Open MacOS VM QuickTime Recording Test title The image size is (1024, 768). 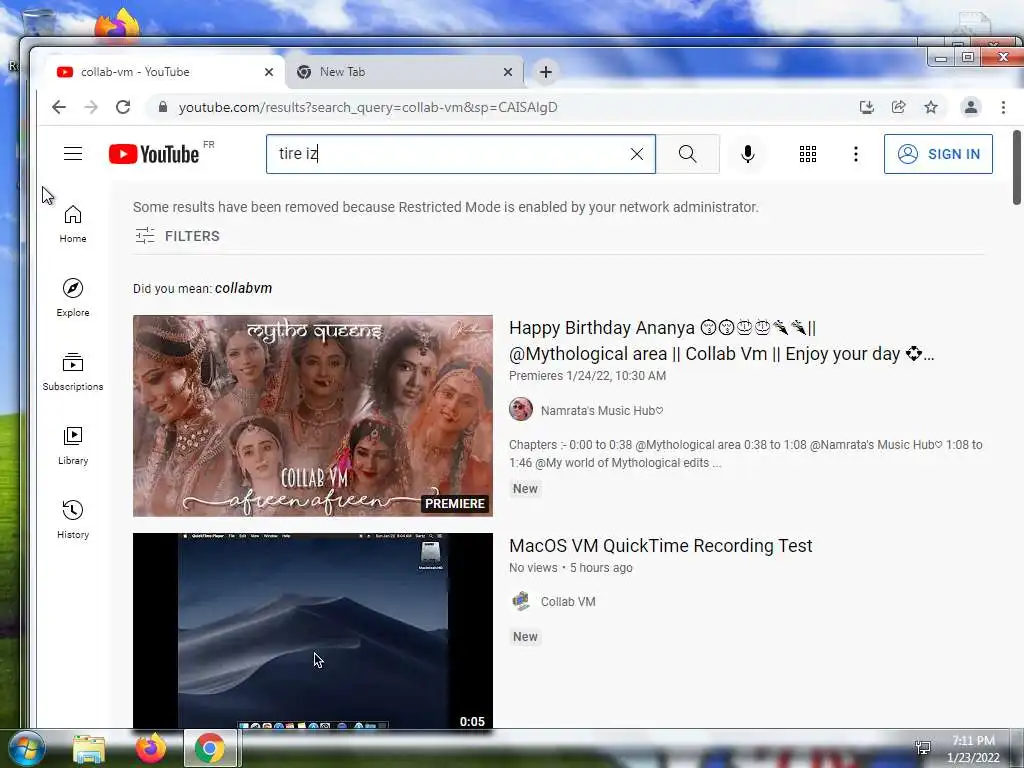tap(660, 545)
